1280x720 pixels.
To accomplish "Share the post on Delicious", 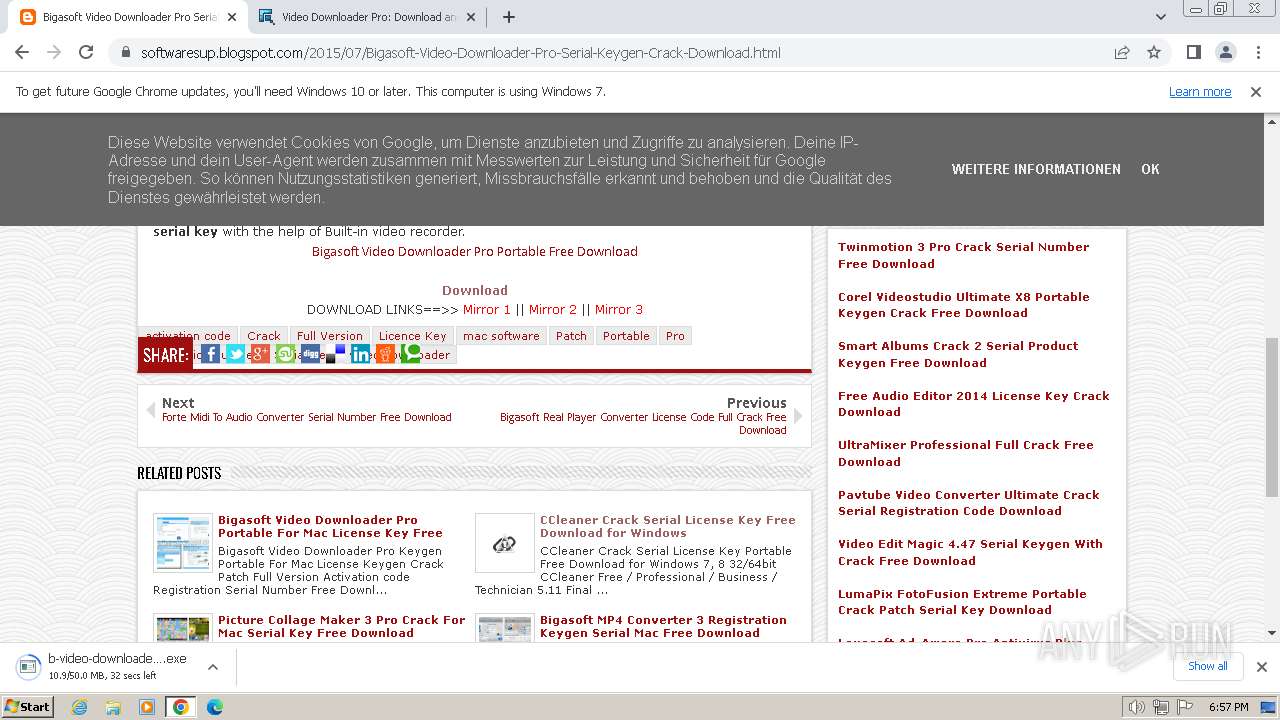I will pos(335,354).
